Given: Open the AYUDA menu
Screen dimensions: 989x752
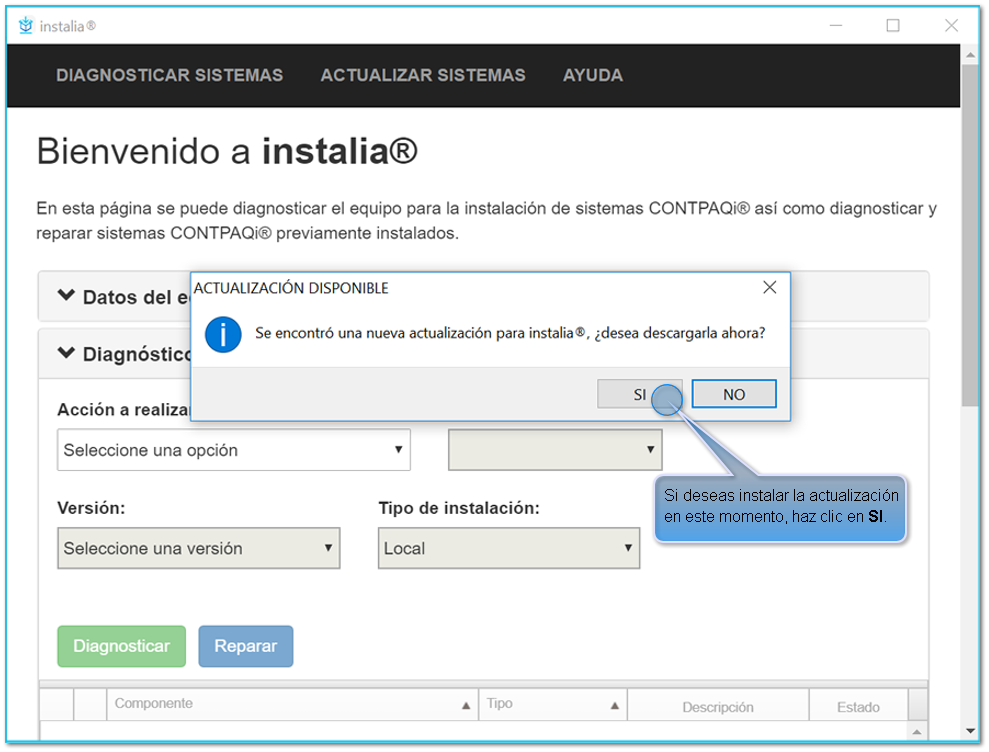Looking at the screenshot, I should [592, 75].
